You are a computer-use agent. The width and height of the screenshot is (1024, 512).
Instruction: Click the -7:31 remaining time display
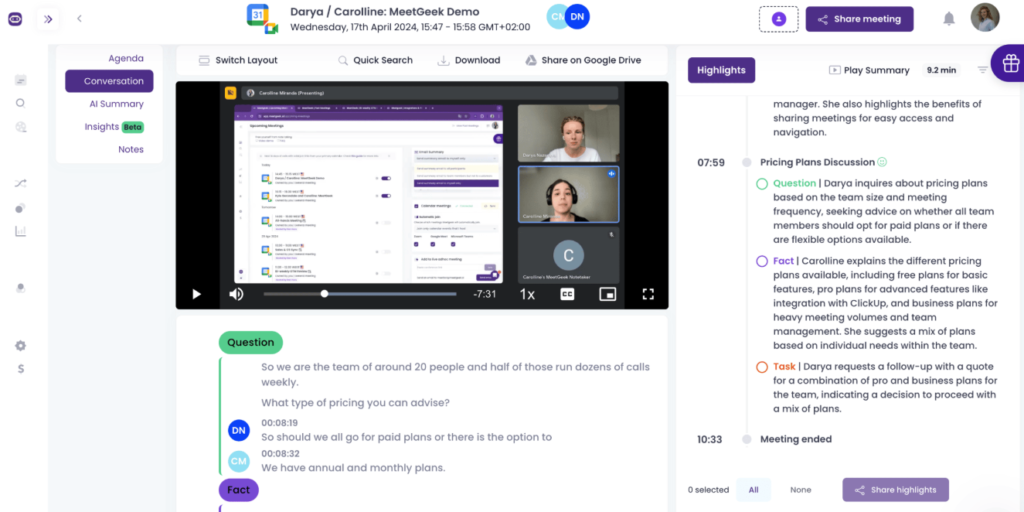pos(485,294)
